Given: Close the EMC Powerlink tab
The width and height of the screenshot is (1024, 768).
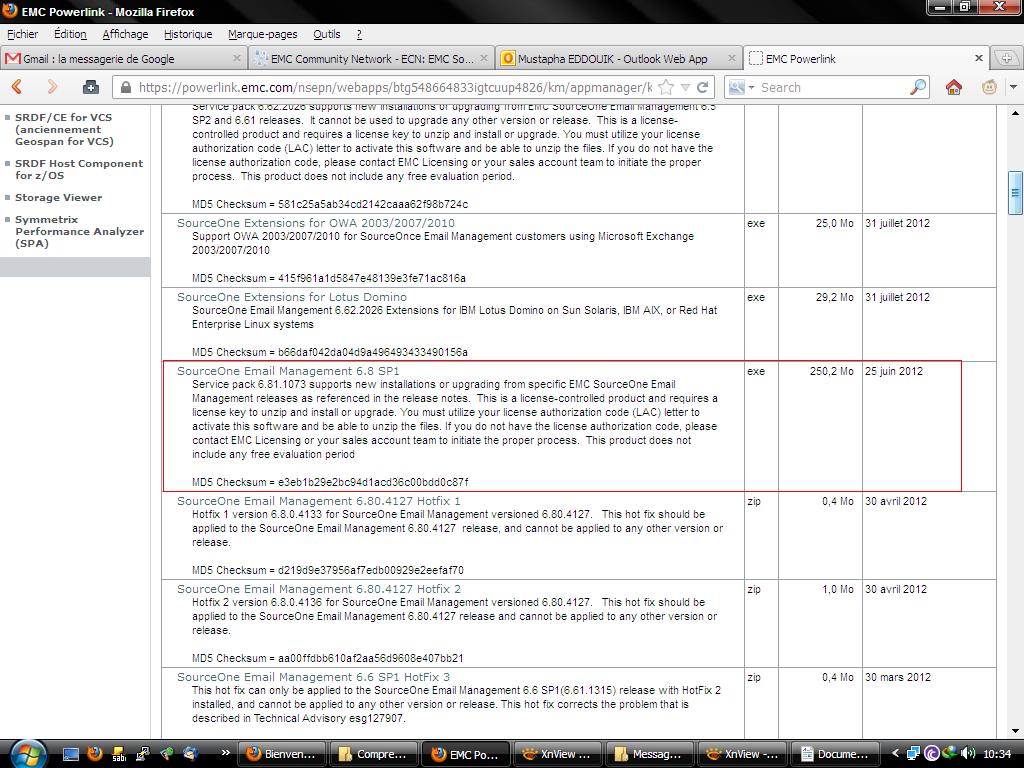Looking at the screenshot, I should pos(979,58).
